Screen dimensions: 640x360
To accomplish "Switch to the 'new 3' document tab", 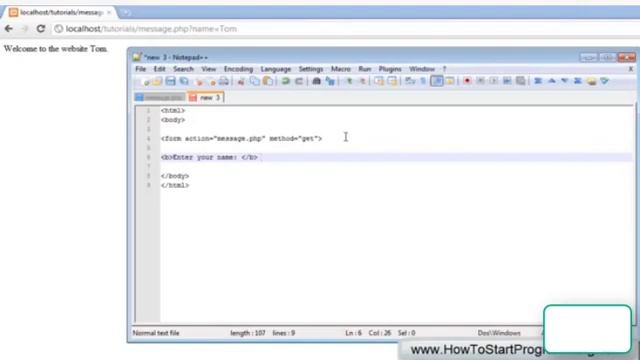I will pyautogui.click(x=206, y=98).
